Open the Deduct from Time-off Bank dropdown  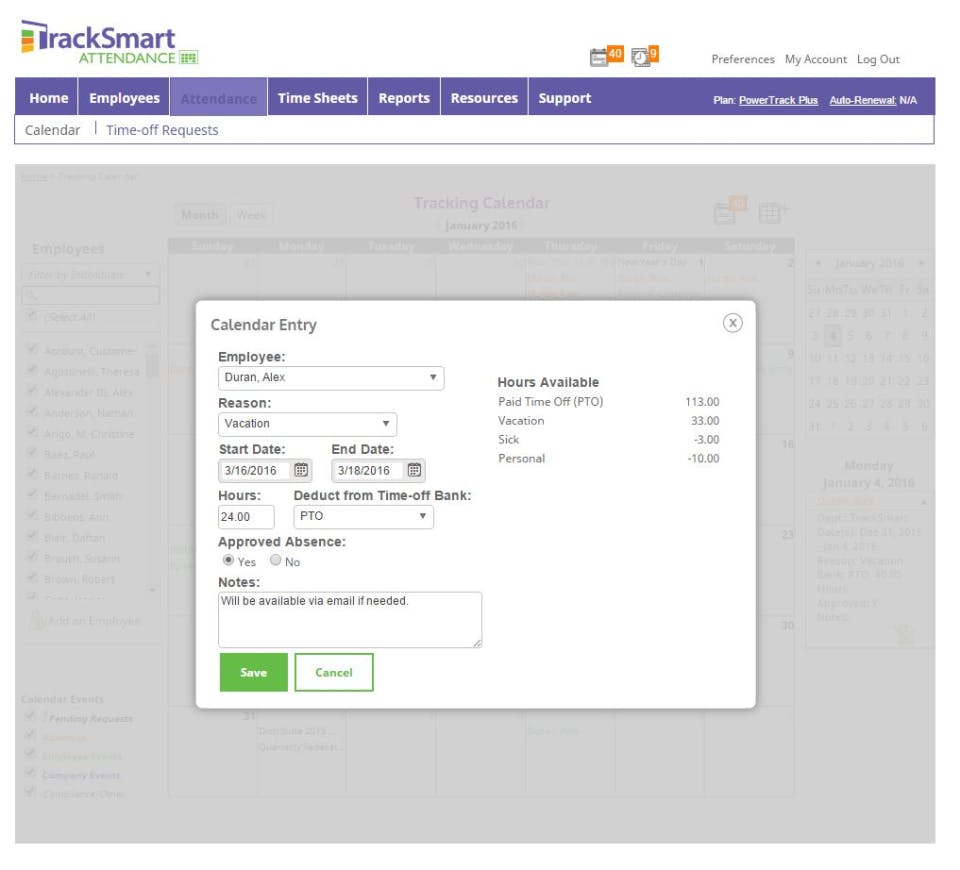click(x=360, y=516)
